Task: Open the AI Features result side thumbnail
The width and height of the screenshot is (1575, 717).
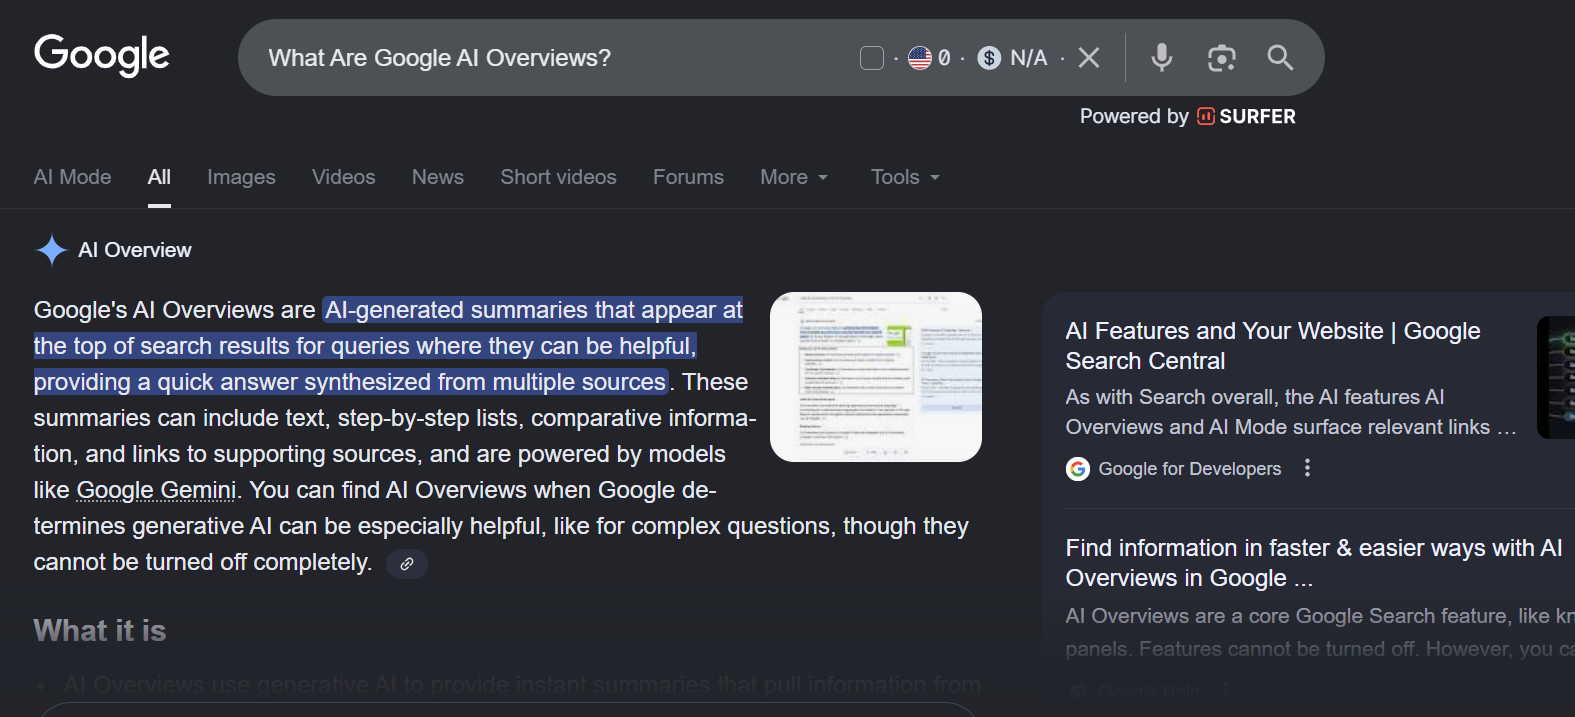Action: [1556, 377]
